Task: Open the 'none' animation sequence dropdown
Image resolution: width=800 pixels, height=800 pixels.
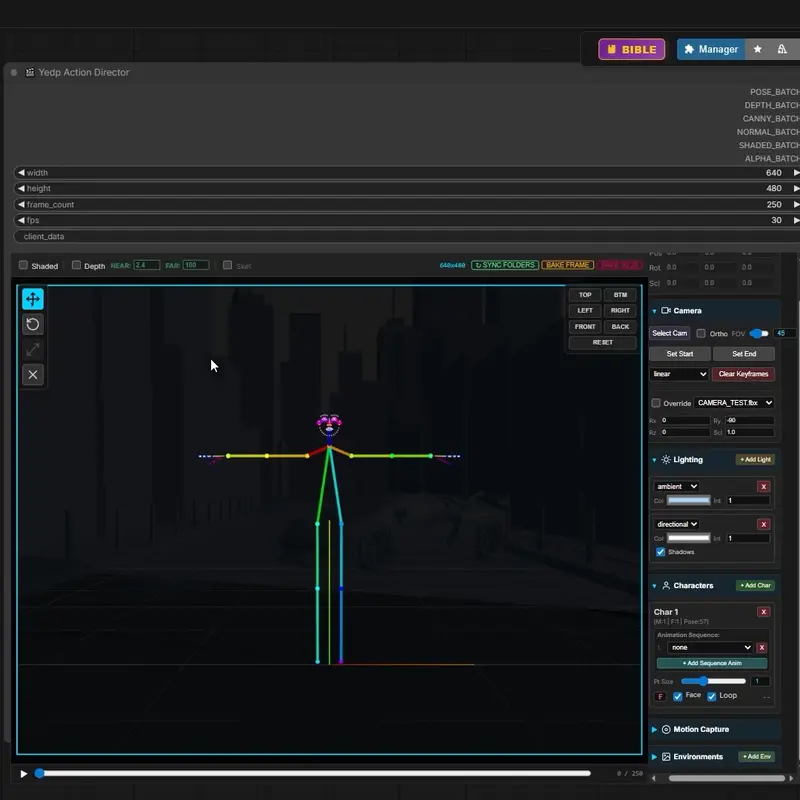Action: coord(710,647)
